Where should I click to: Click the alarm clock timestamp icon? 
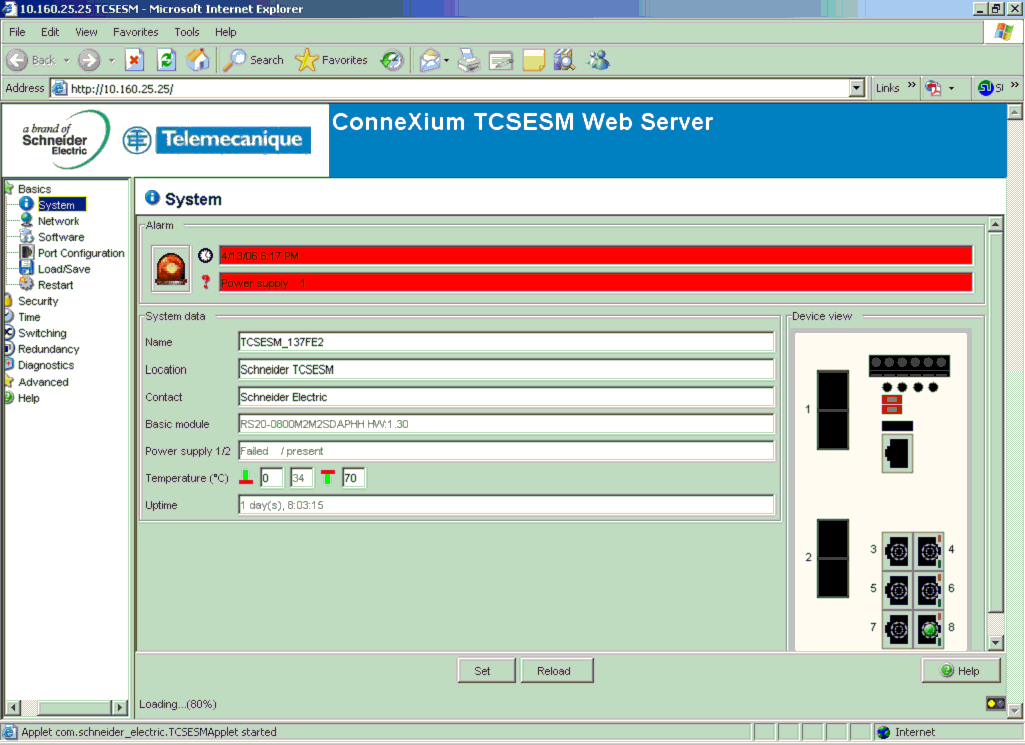(205, 256)
